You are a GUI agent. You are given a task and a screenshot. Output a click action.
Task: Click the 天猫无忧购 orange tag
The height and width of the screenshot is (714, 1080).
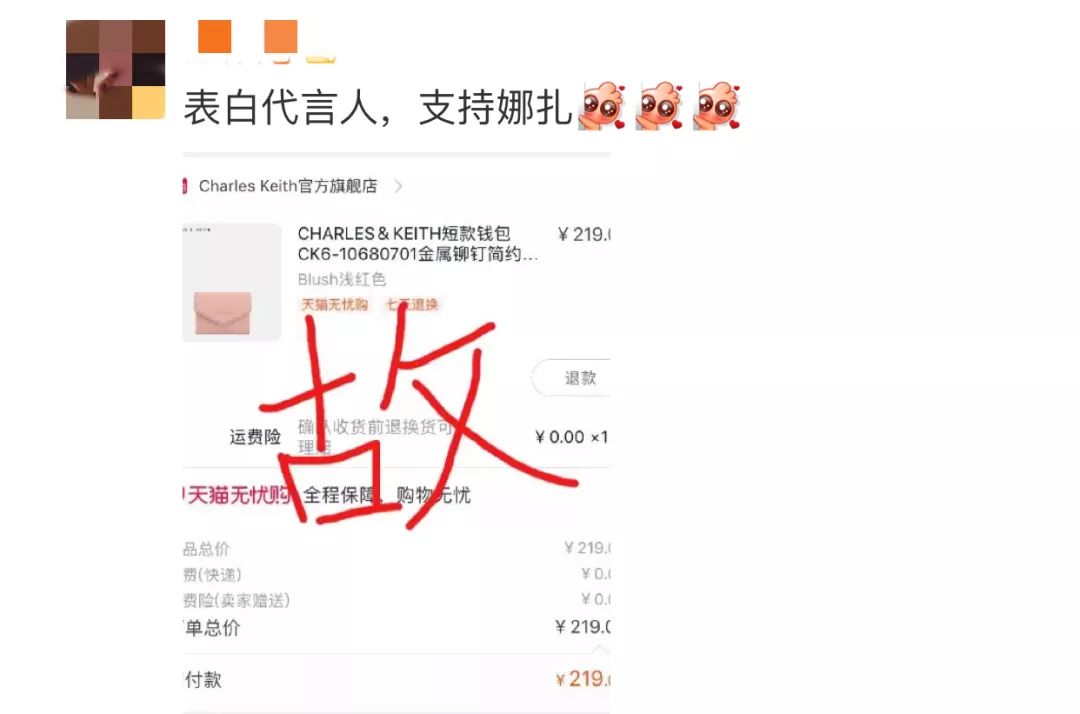click(x=335, y=304)
